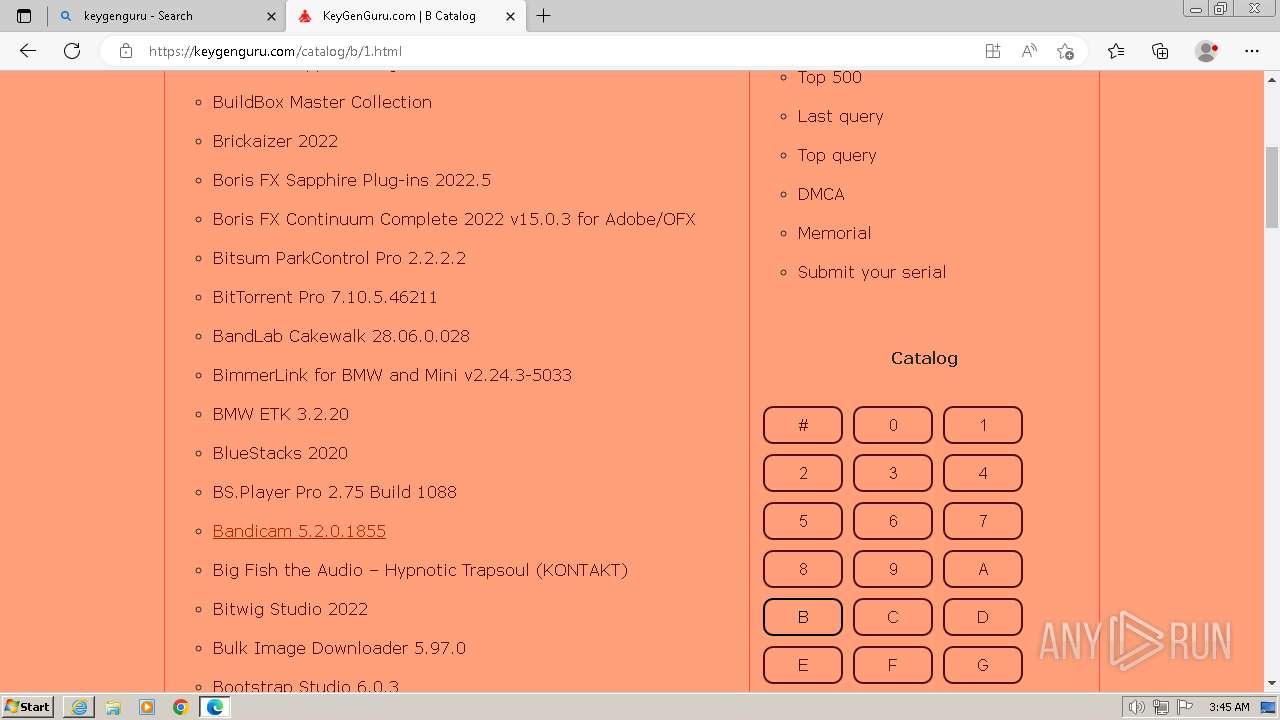Screen dimensions: 1280x720
Task: Open the profile avatar icon
Action: tap(1206, 51)
